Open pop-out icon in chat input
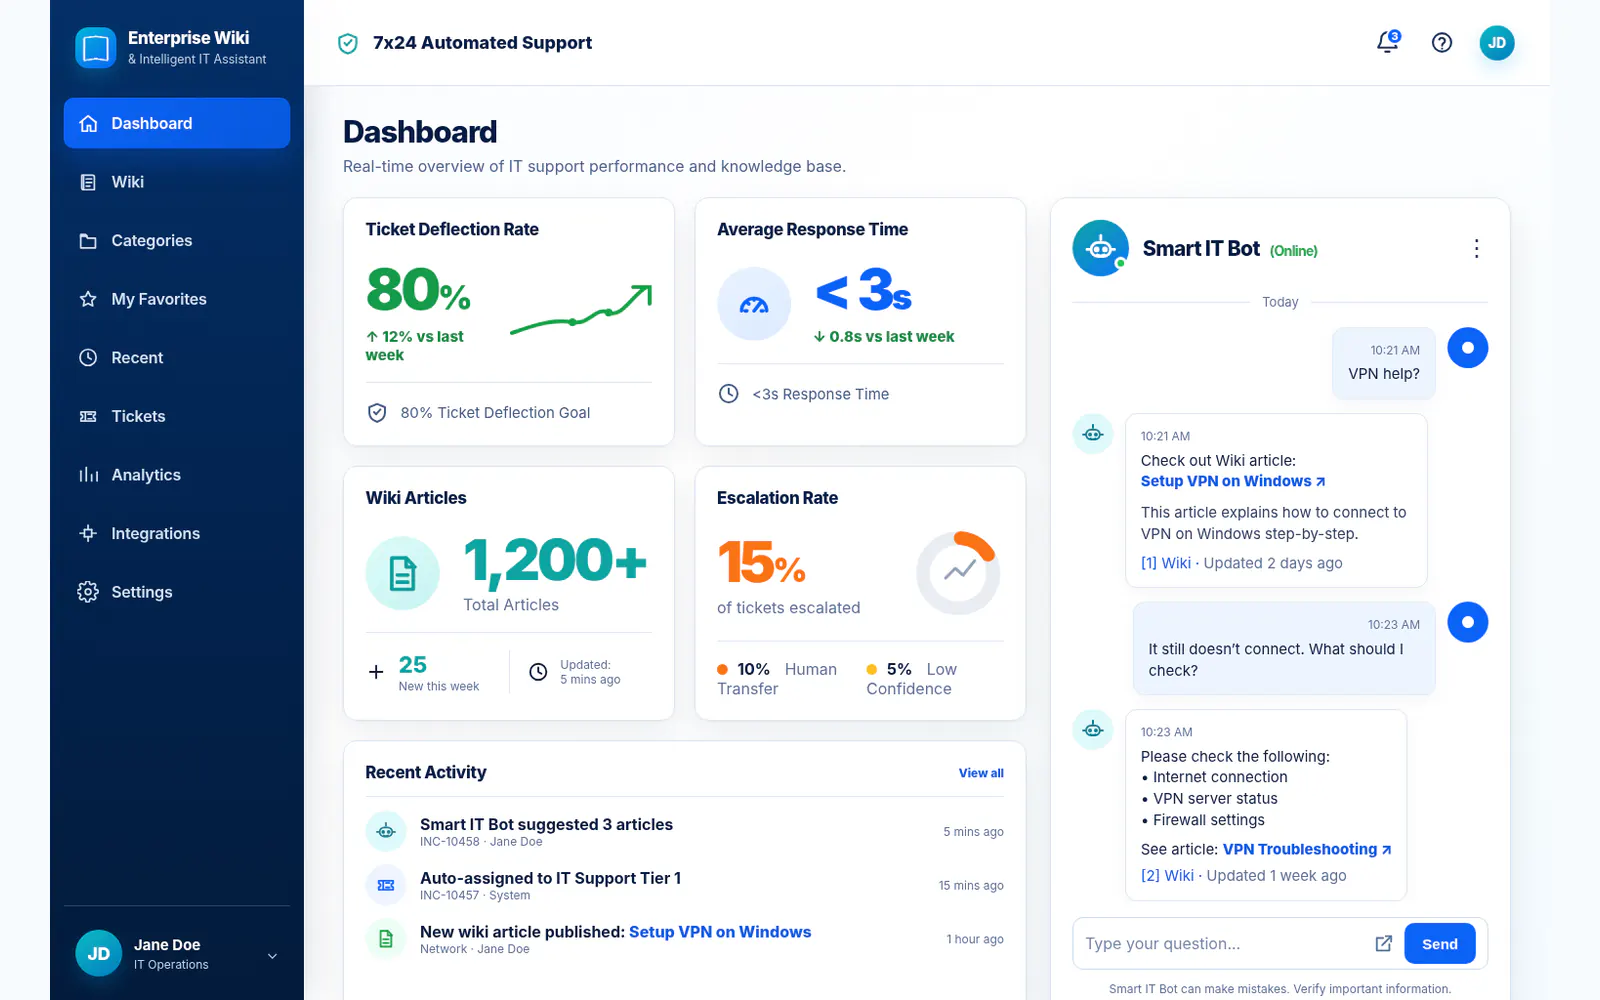Screen dimensions: 1600x1000 (1384, 944)
